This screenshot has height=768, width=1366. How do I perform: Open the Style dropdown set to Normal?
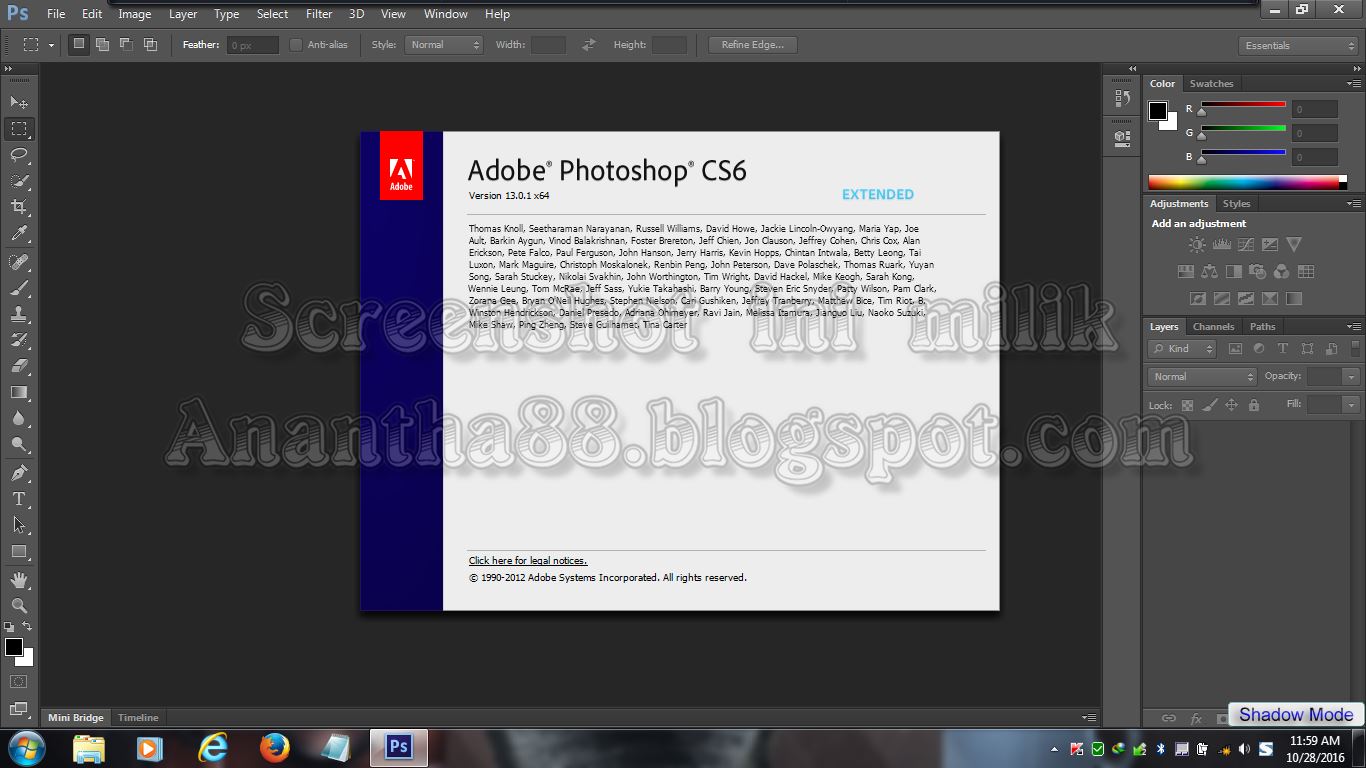tap(445, 45)
